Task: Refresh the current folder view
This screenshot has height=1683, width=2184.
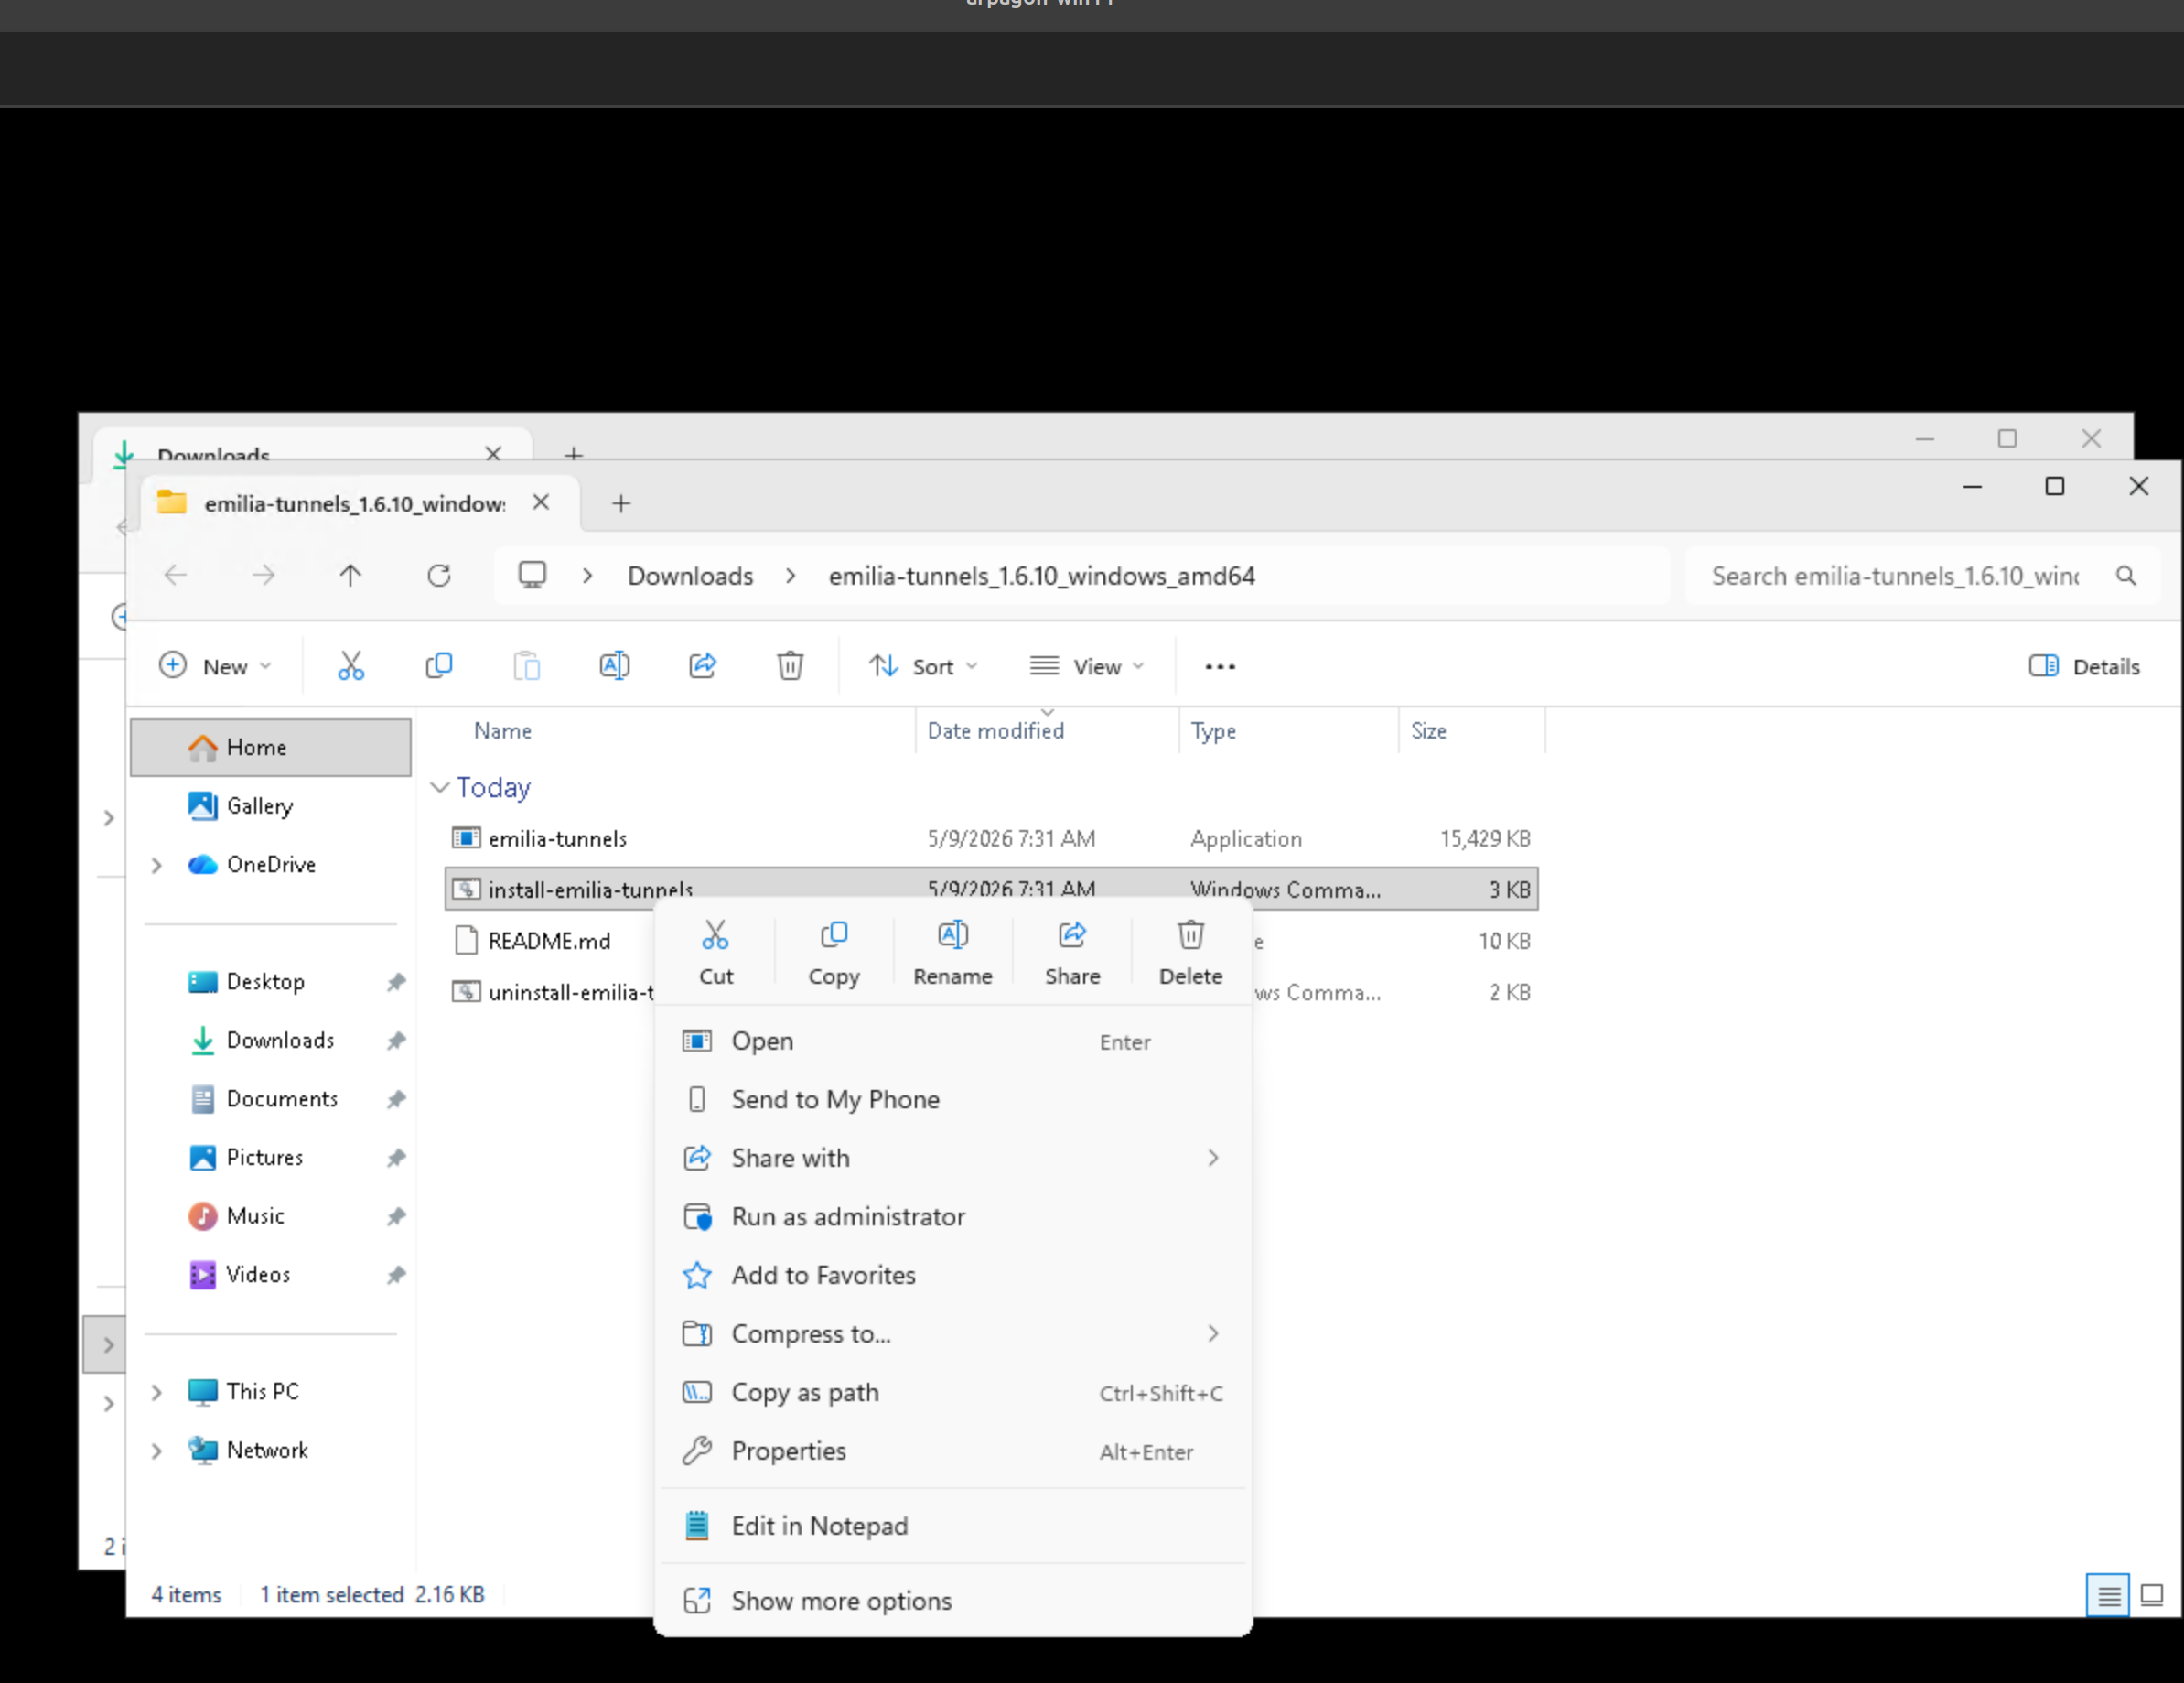Action: pos(439,576)
